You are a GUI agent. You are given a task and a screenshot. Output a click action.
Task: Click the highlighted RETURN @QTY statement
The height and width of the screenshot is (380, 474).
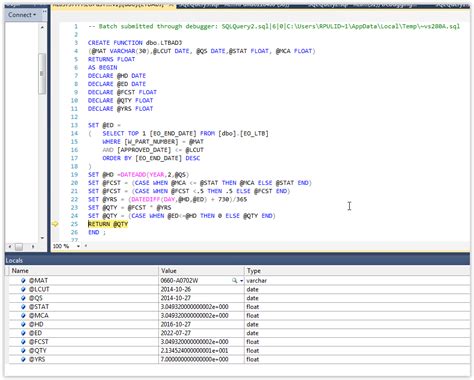point(108,224)
